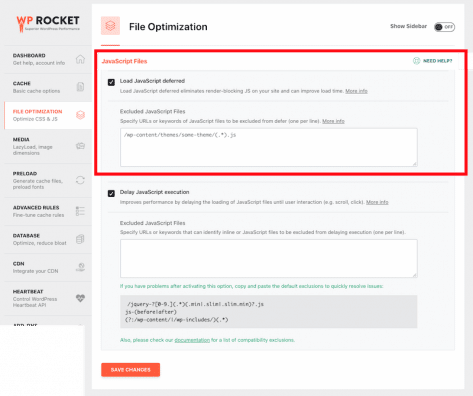Viewport: 473px width, 396px height.
Task: Open More info link for excluded defer files
Action: click(333, 121)
